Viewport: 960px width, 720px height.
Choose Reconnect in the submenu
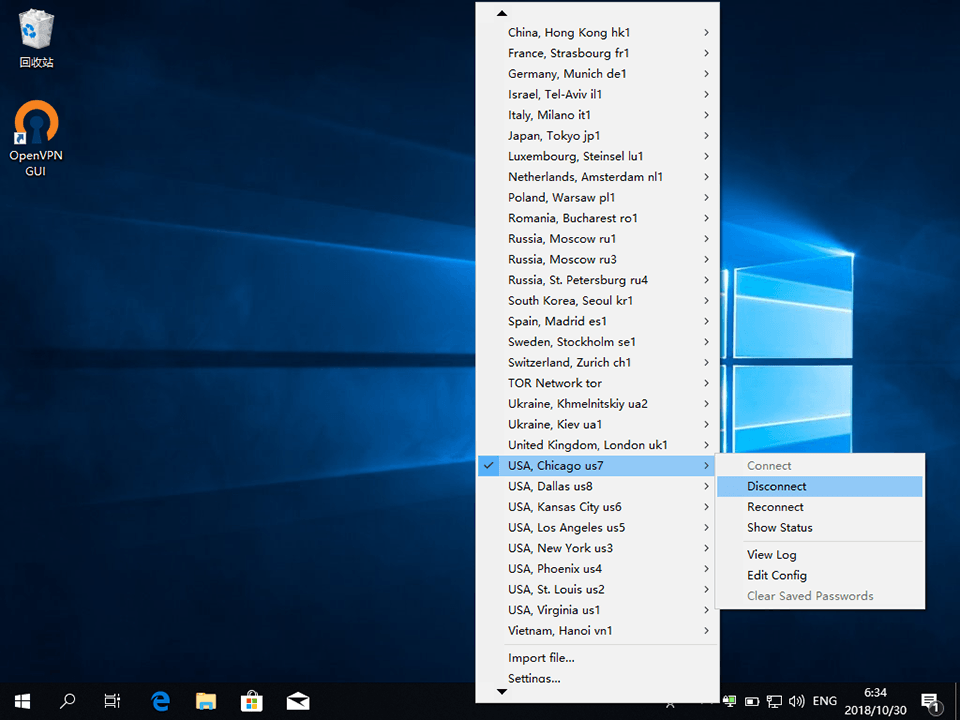[819, 507]
